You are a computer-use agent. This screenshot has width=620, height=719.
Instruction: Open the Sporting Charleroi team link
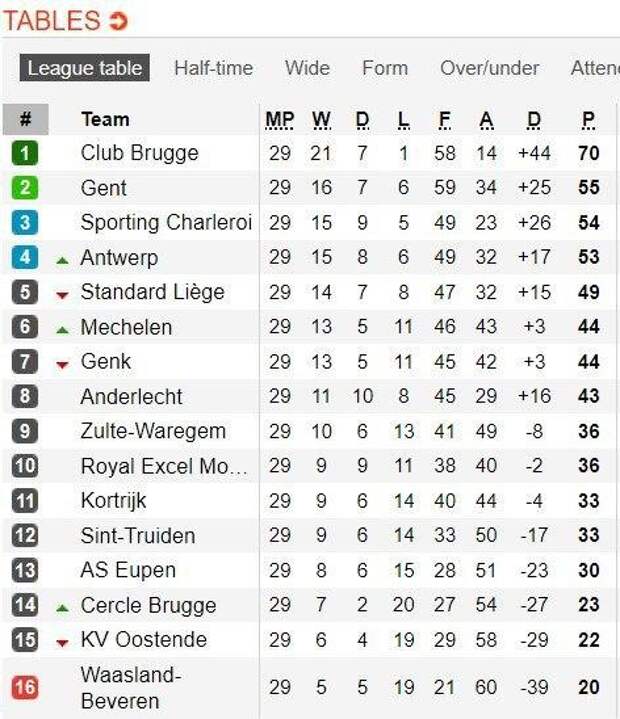(166, 222)
